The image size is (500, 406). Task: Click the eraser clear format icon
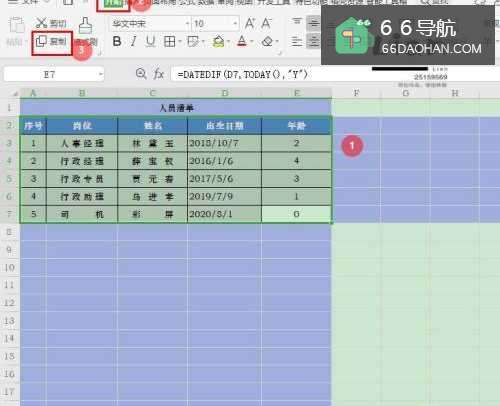(x=267, y=42)
